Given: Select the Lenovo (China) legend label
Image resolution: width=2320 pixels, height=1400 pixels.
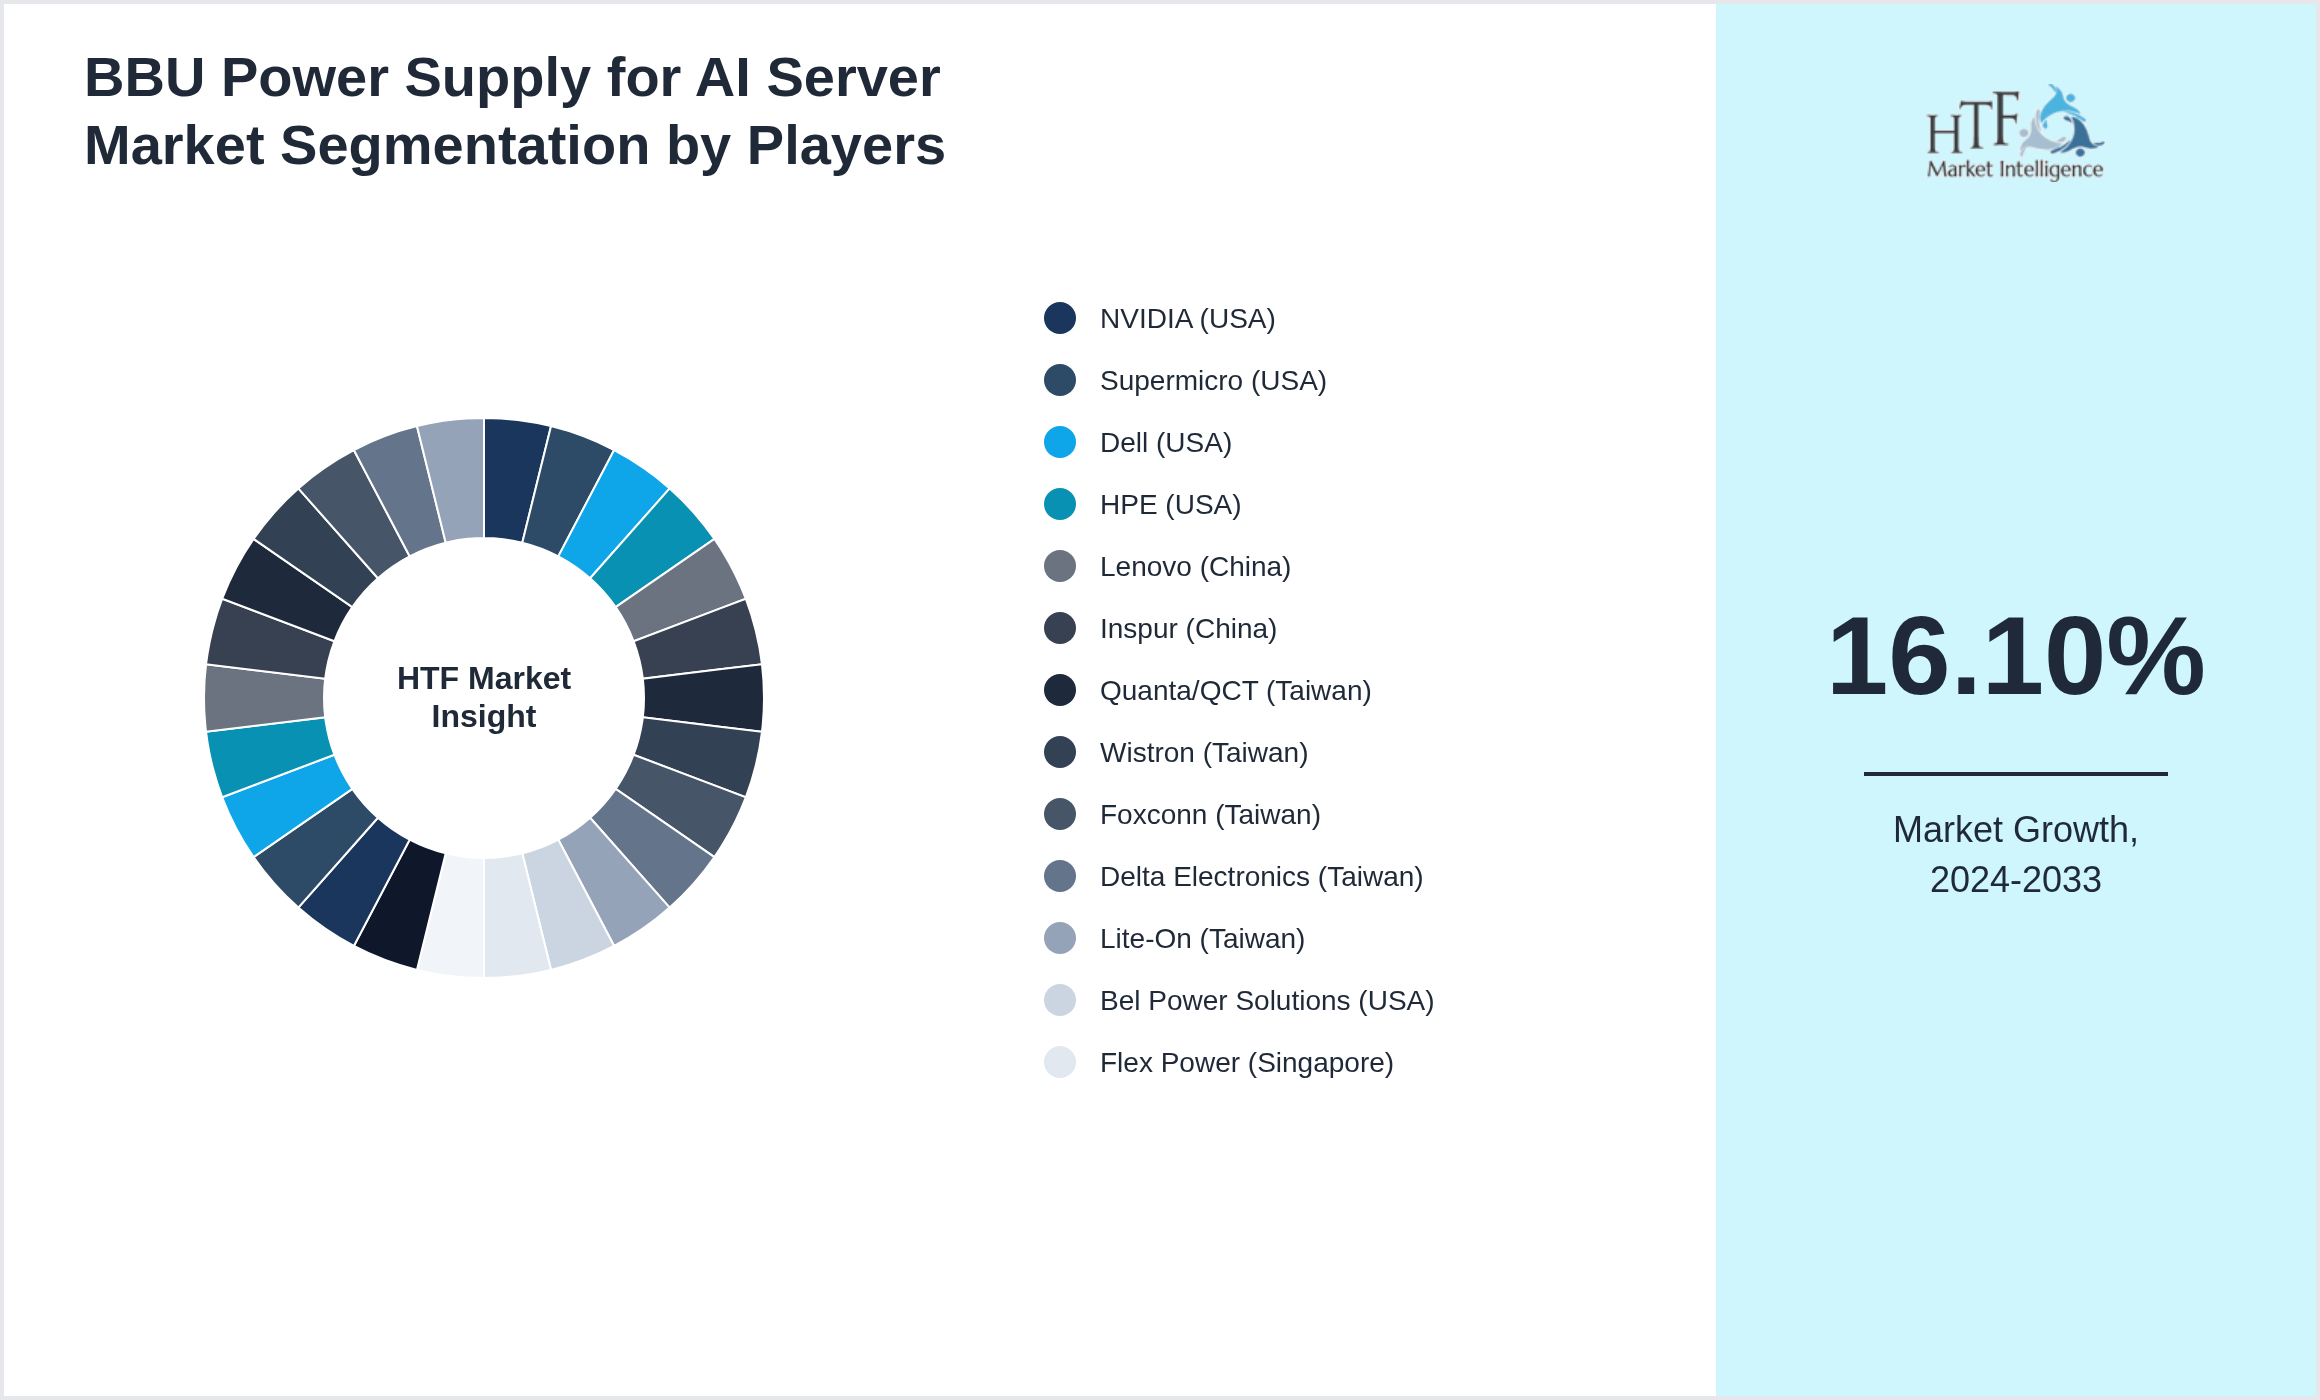Looking at the screenshot, I should (x=1195, y=567).
